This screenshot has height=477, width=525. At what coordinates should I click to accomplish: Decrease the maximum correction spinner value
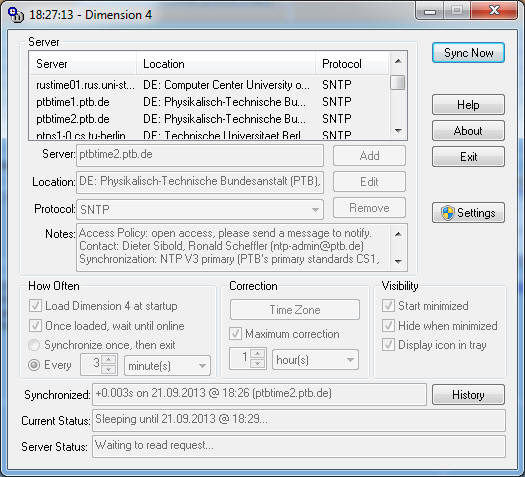pos(257,364)
